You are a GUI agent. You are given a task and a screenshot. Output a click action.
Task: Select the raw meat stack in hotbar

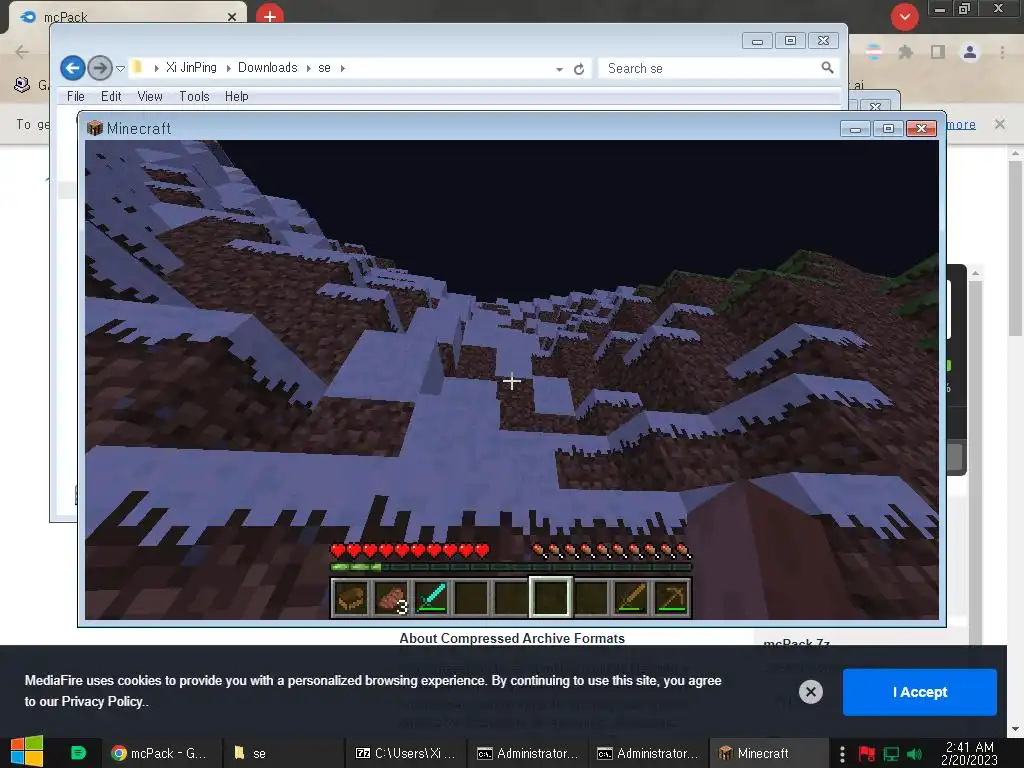tap(391, 598)
